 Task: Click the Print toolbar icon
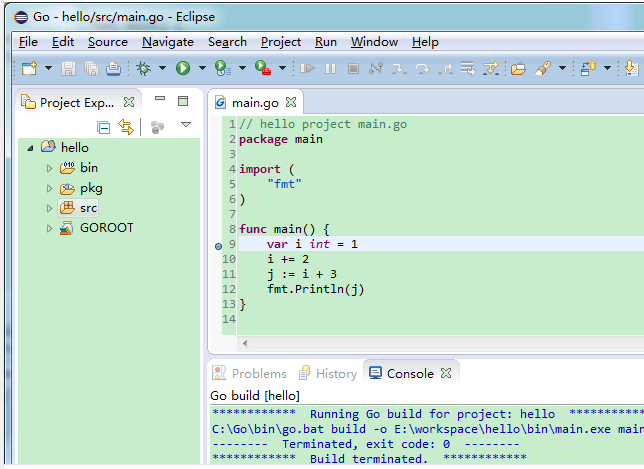[113, 68]
